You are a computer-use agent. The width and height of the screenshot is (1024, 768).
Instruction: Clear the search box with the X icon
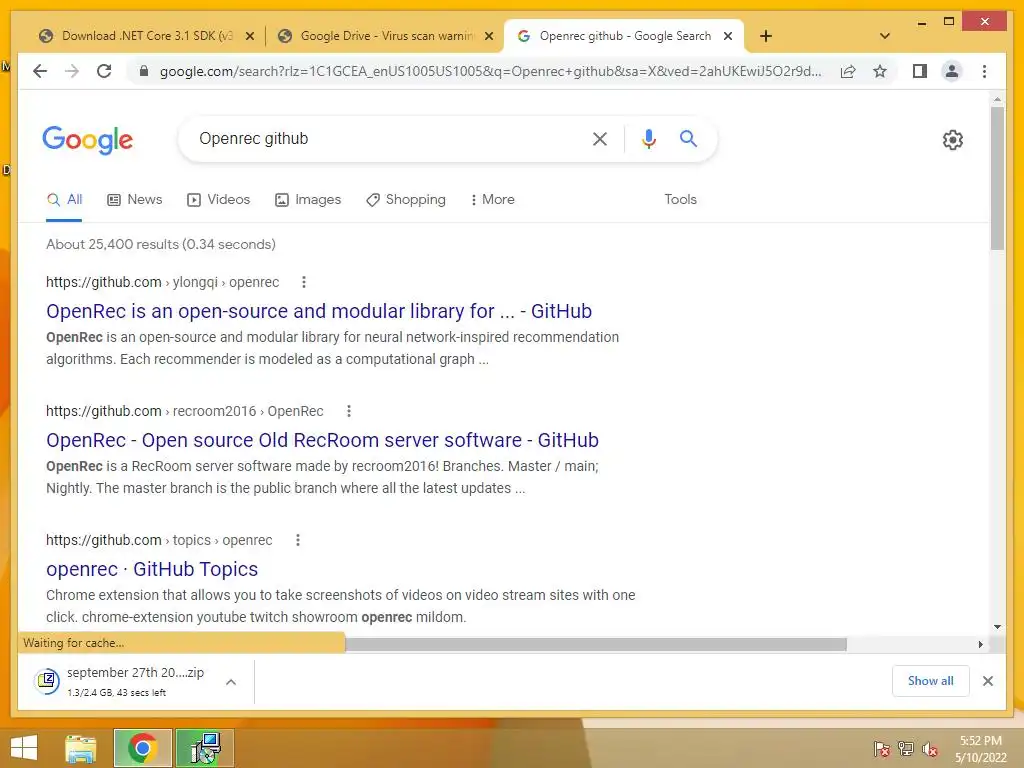coord(600,139)
